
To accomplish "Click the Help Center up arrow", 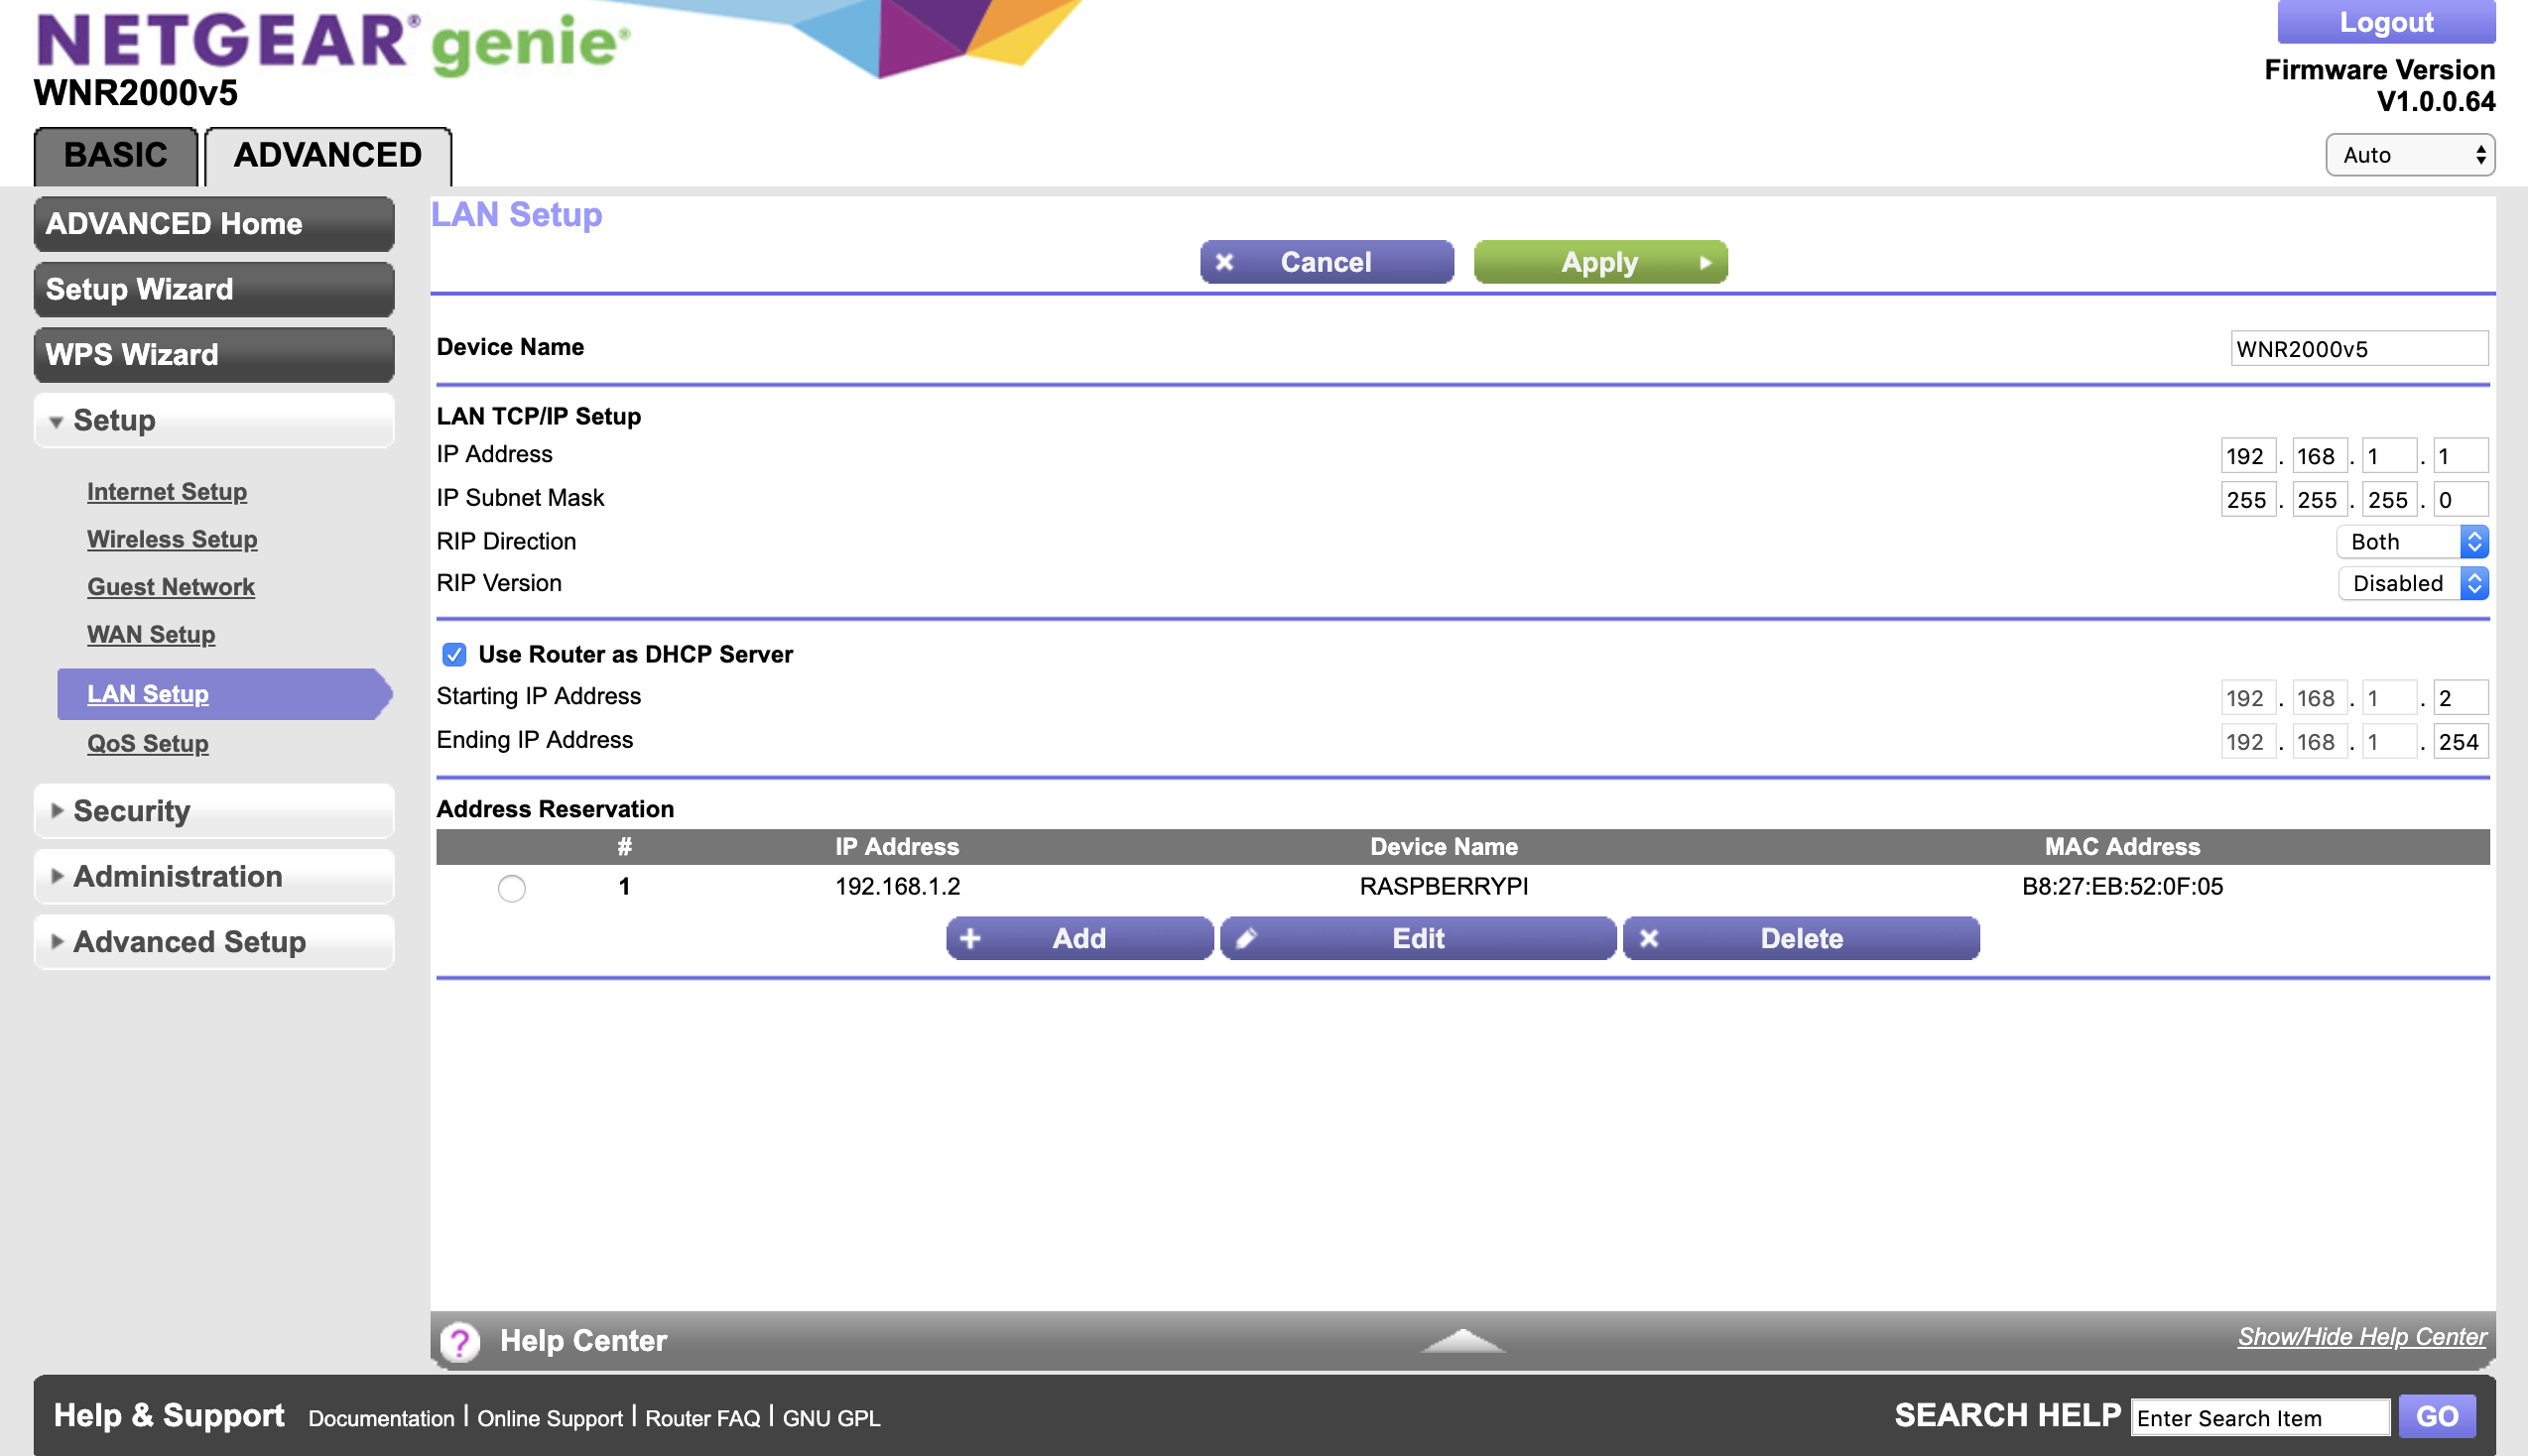I will pos(1462,1340).
